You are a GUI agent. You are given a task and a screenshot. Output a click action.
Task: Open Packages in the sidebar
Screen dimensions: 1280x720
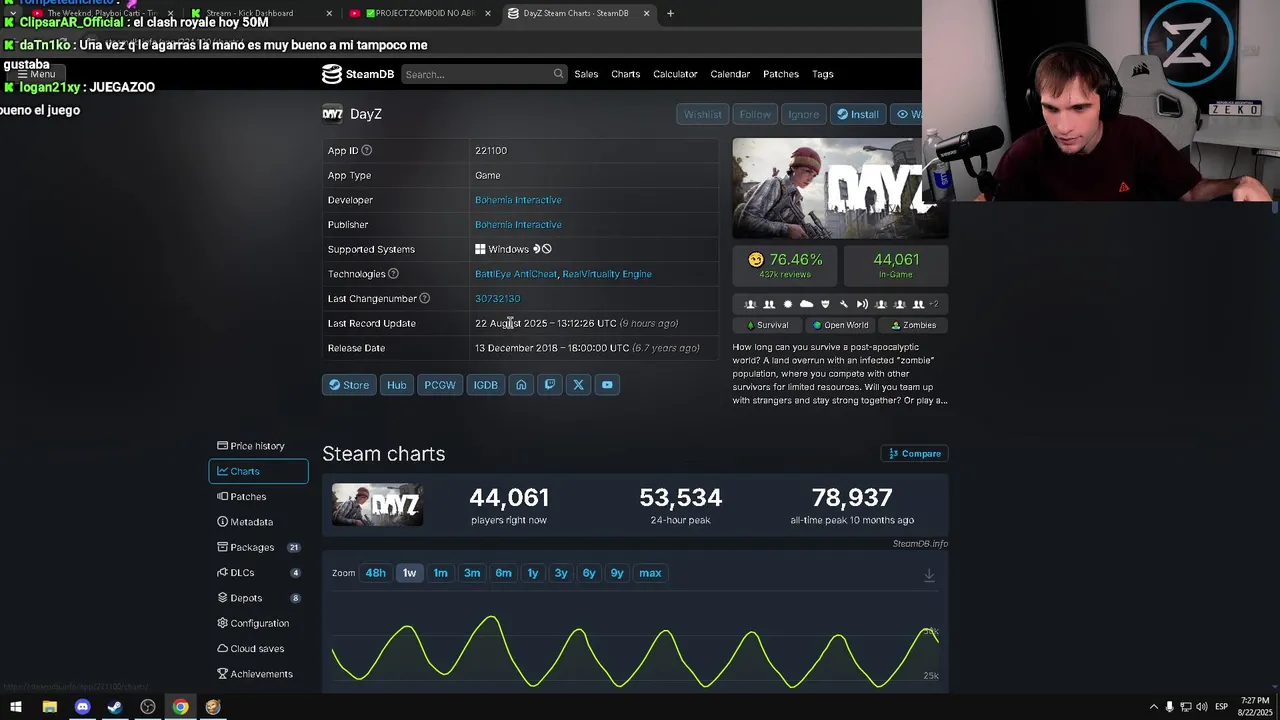258,547
